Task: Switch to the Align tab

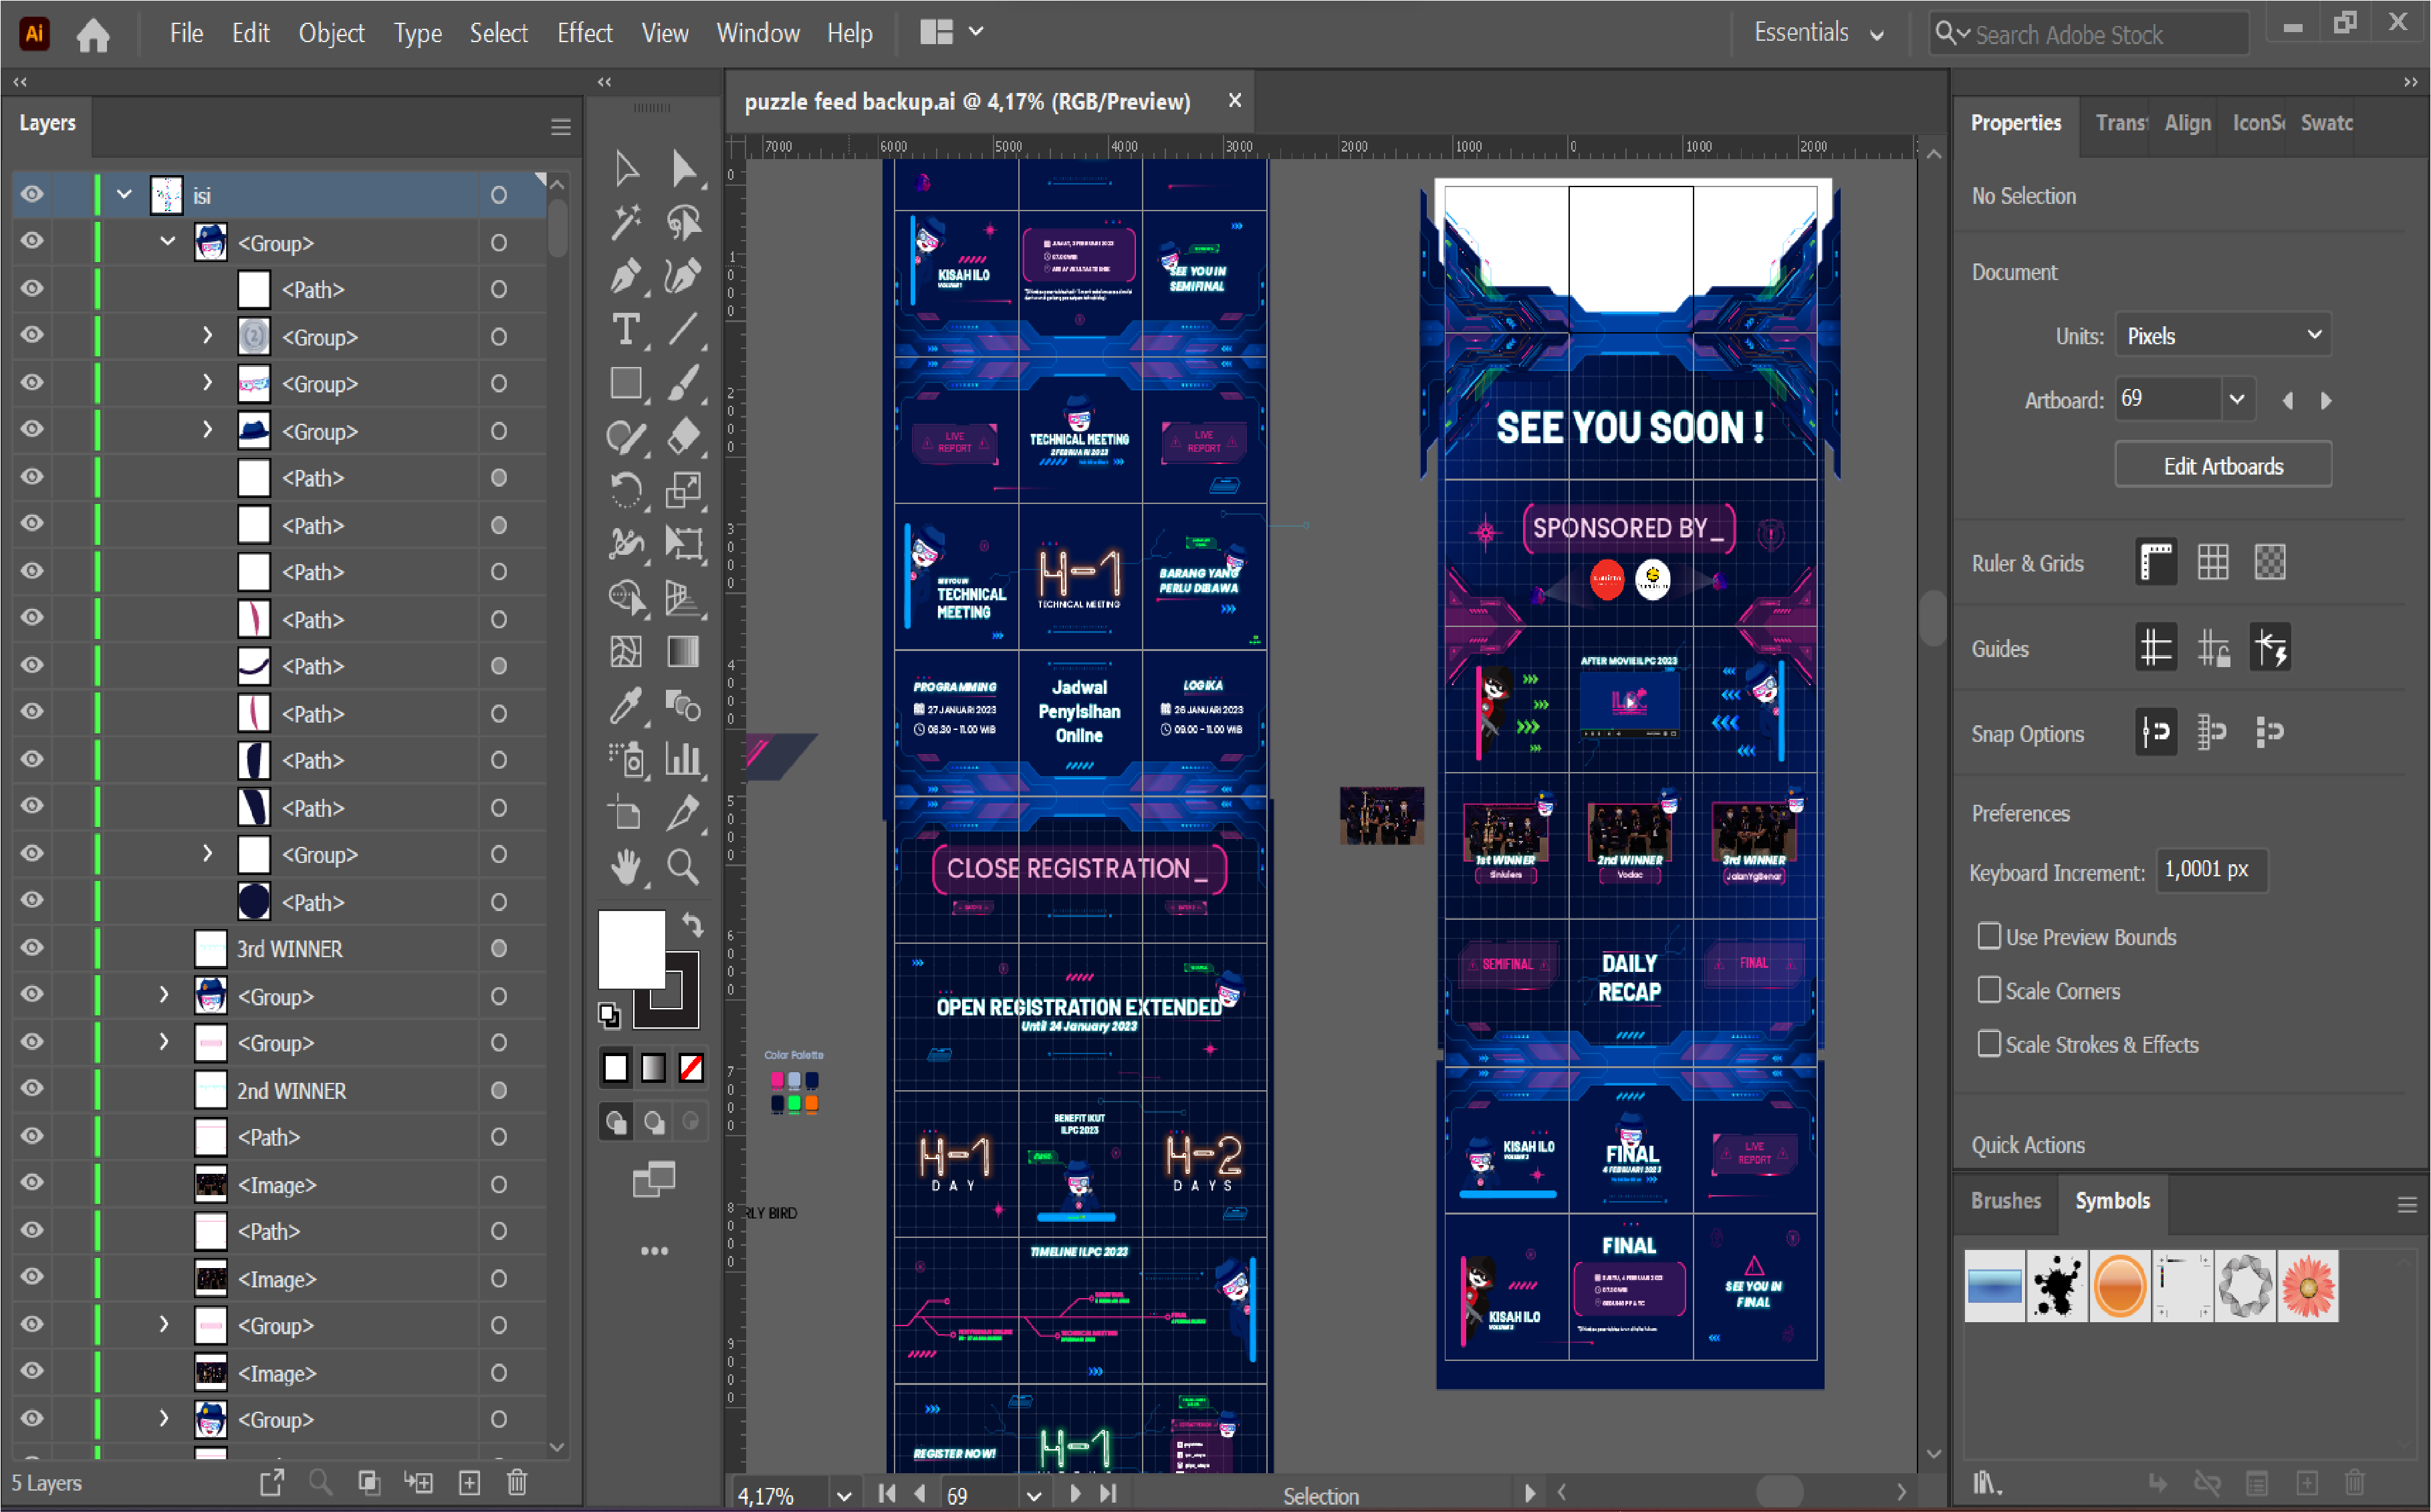Action: [x=2187, y=123]
